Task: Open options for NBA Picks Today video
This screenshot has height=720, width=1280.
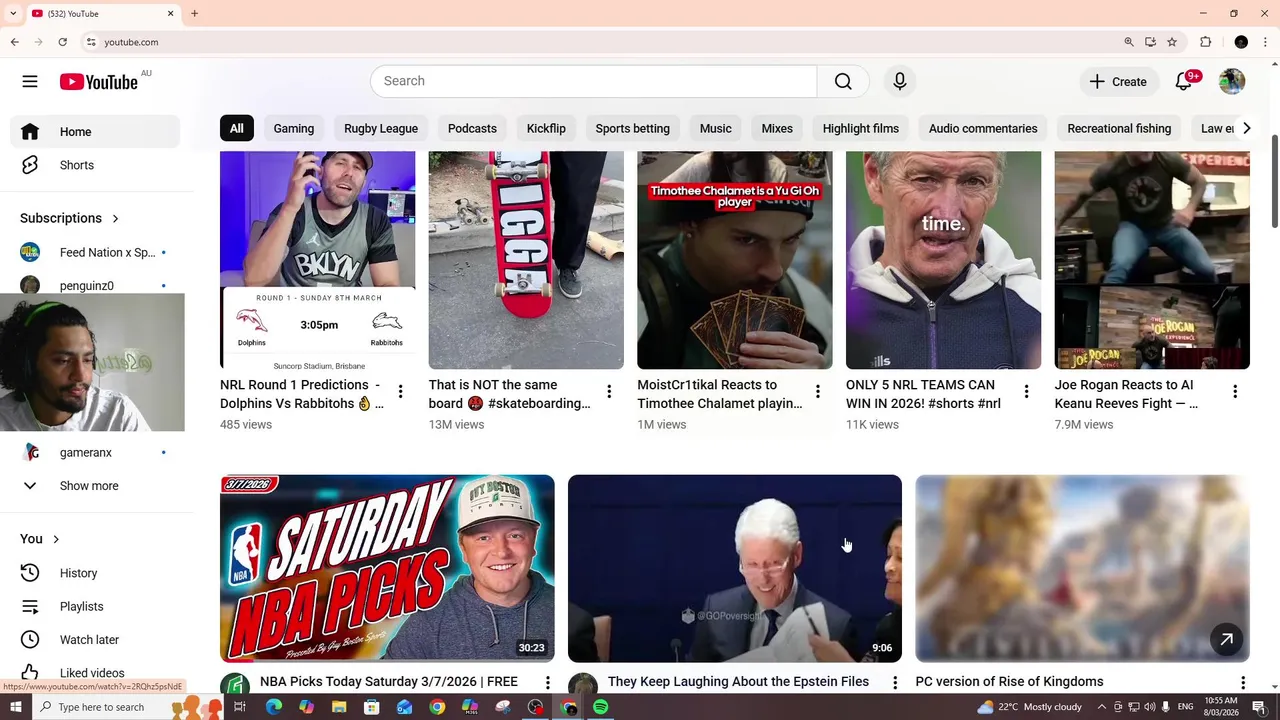Action: (x=547, y=682)
